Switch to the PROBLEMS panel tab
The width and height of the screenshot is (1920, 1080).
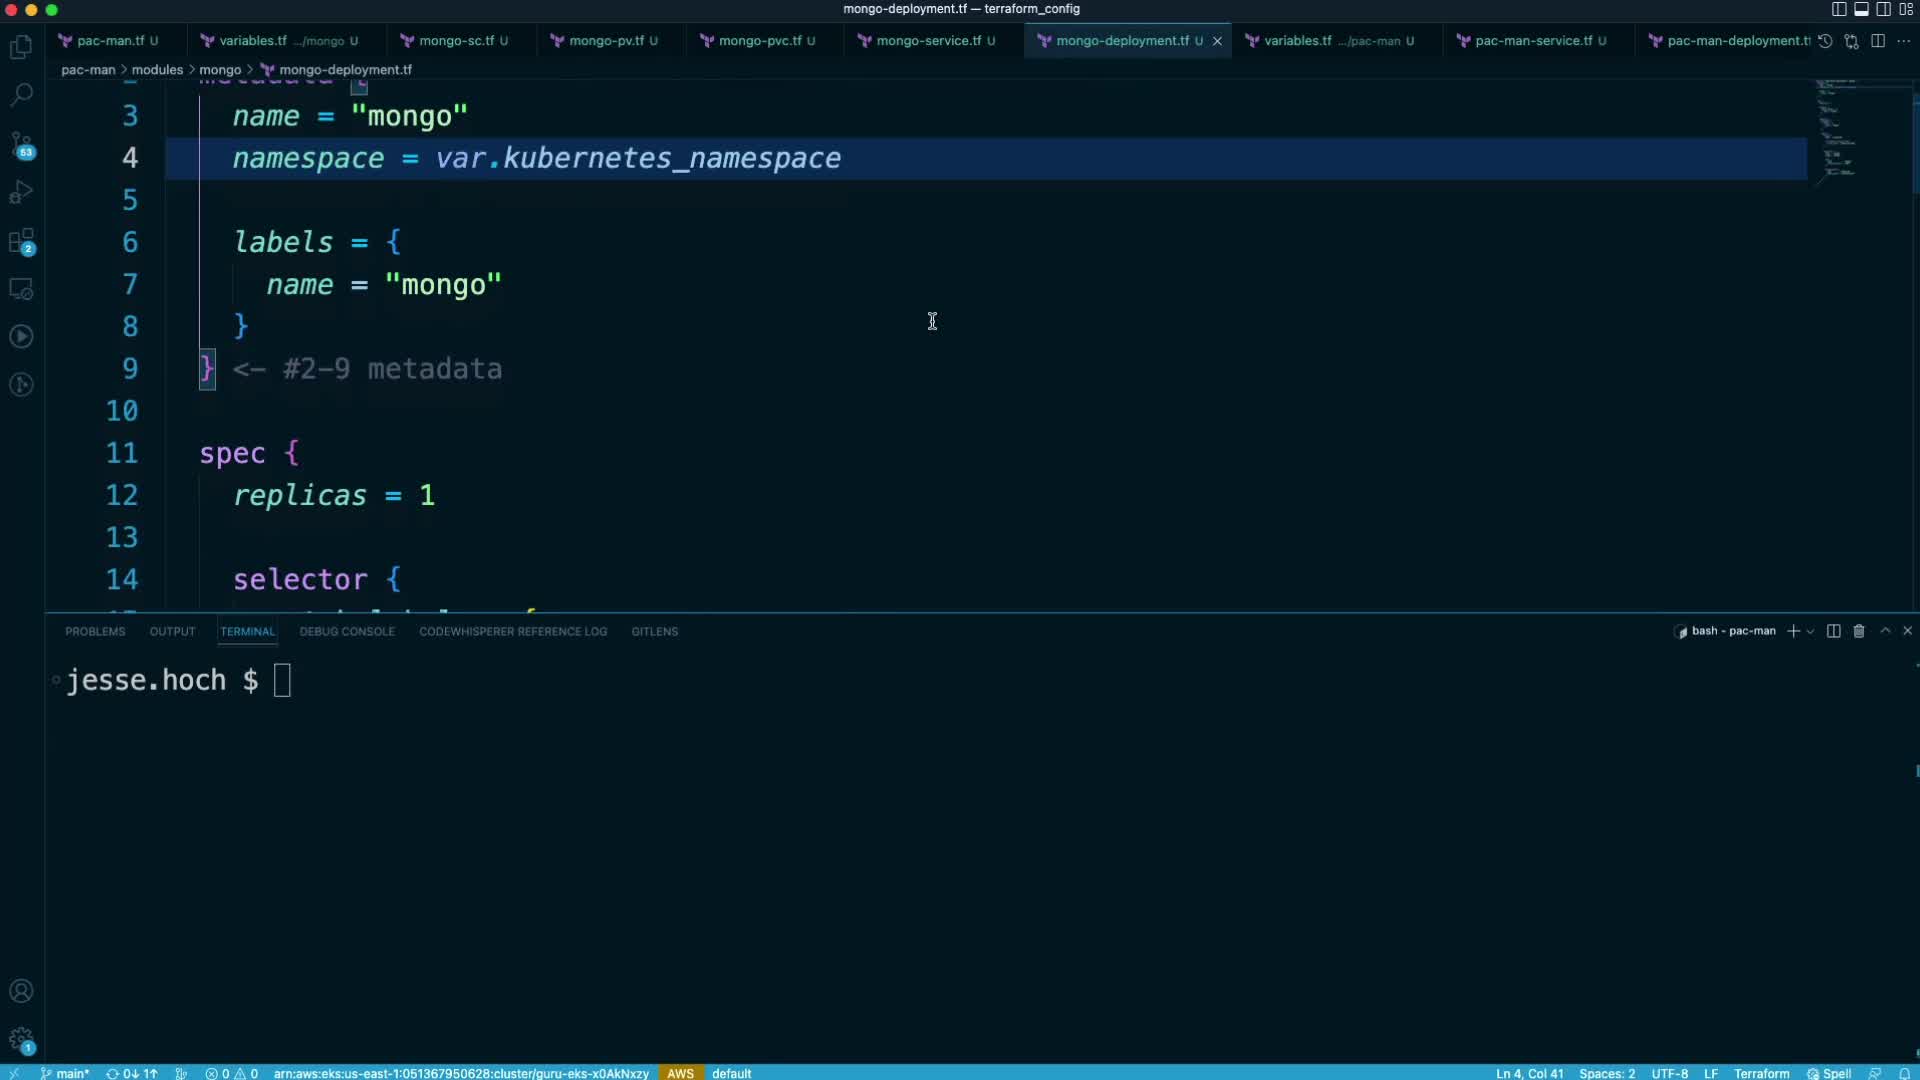[x=95, y=631]
